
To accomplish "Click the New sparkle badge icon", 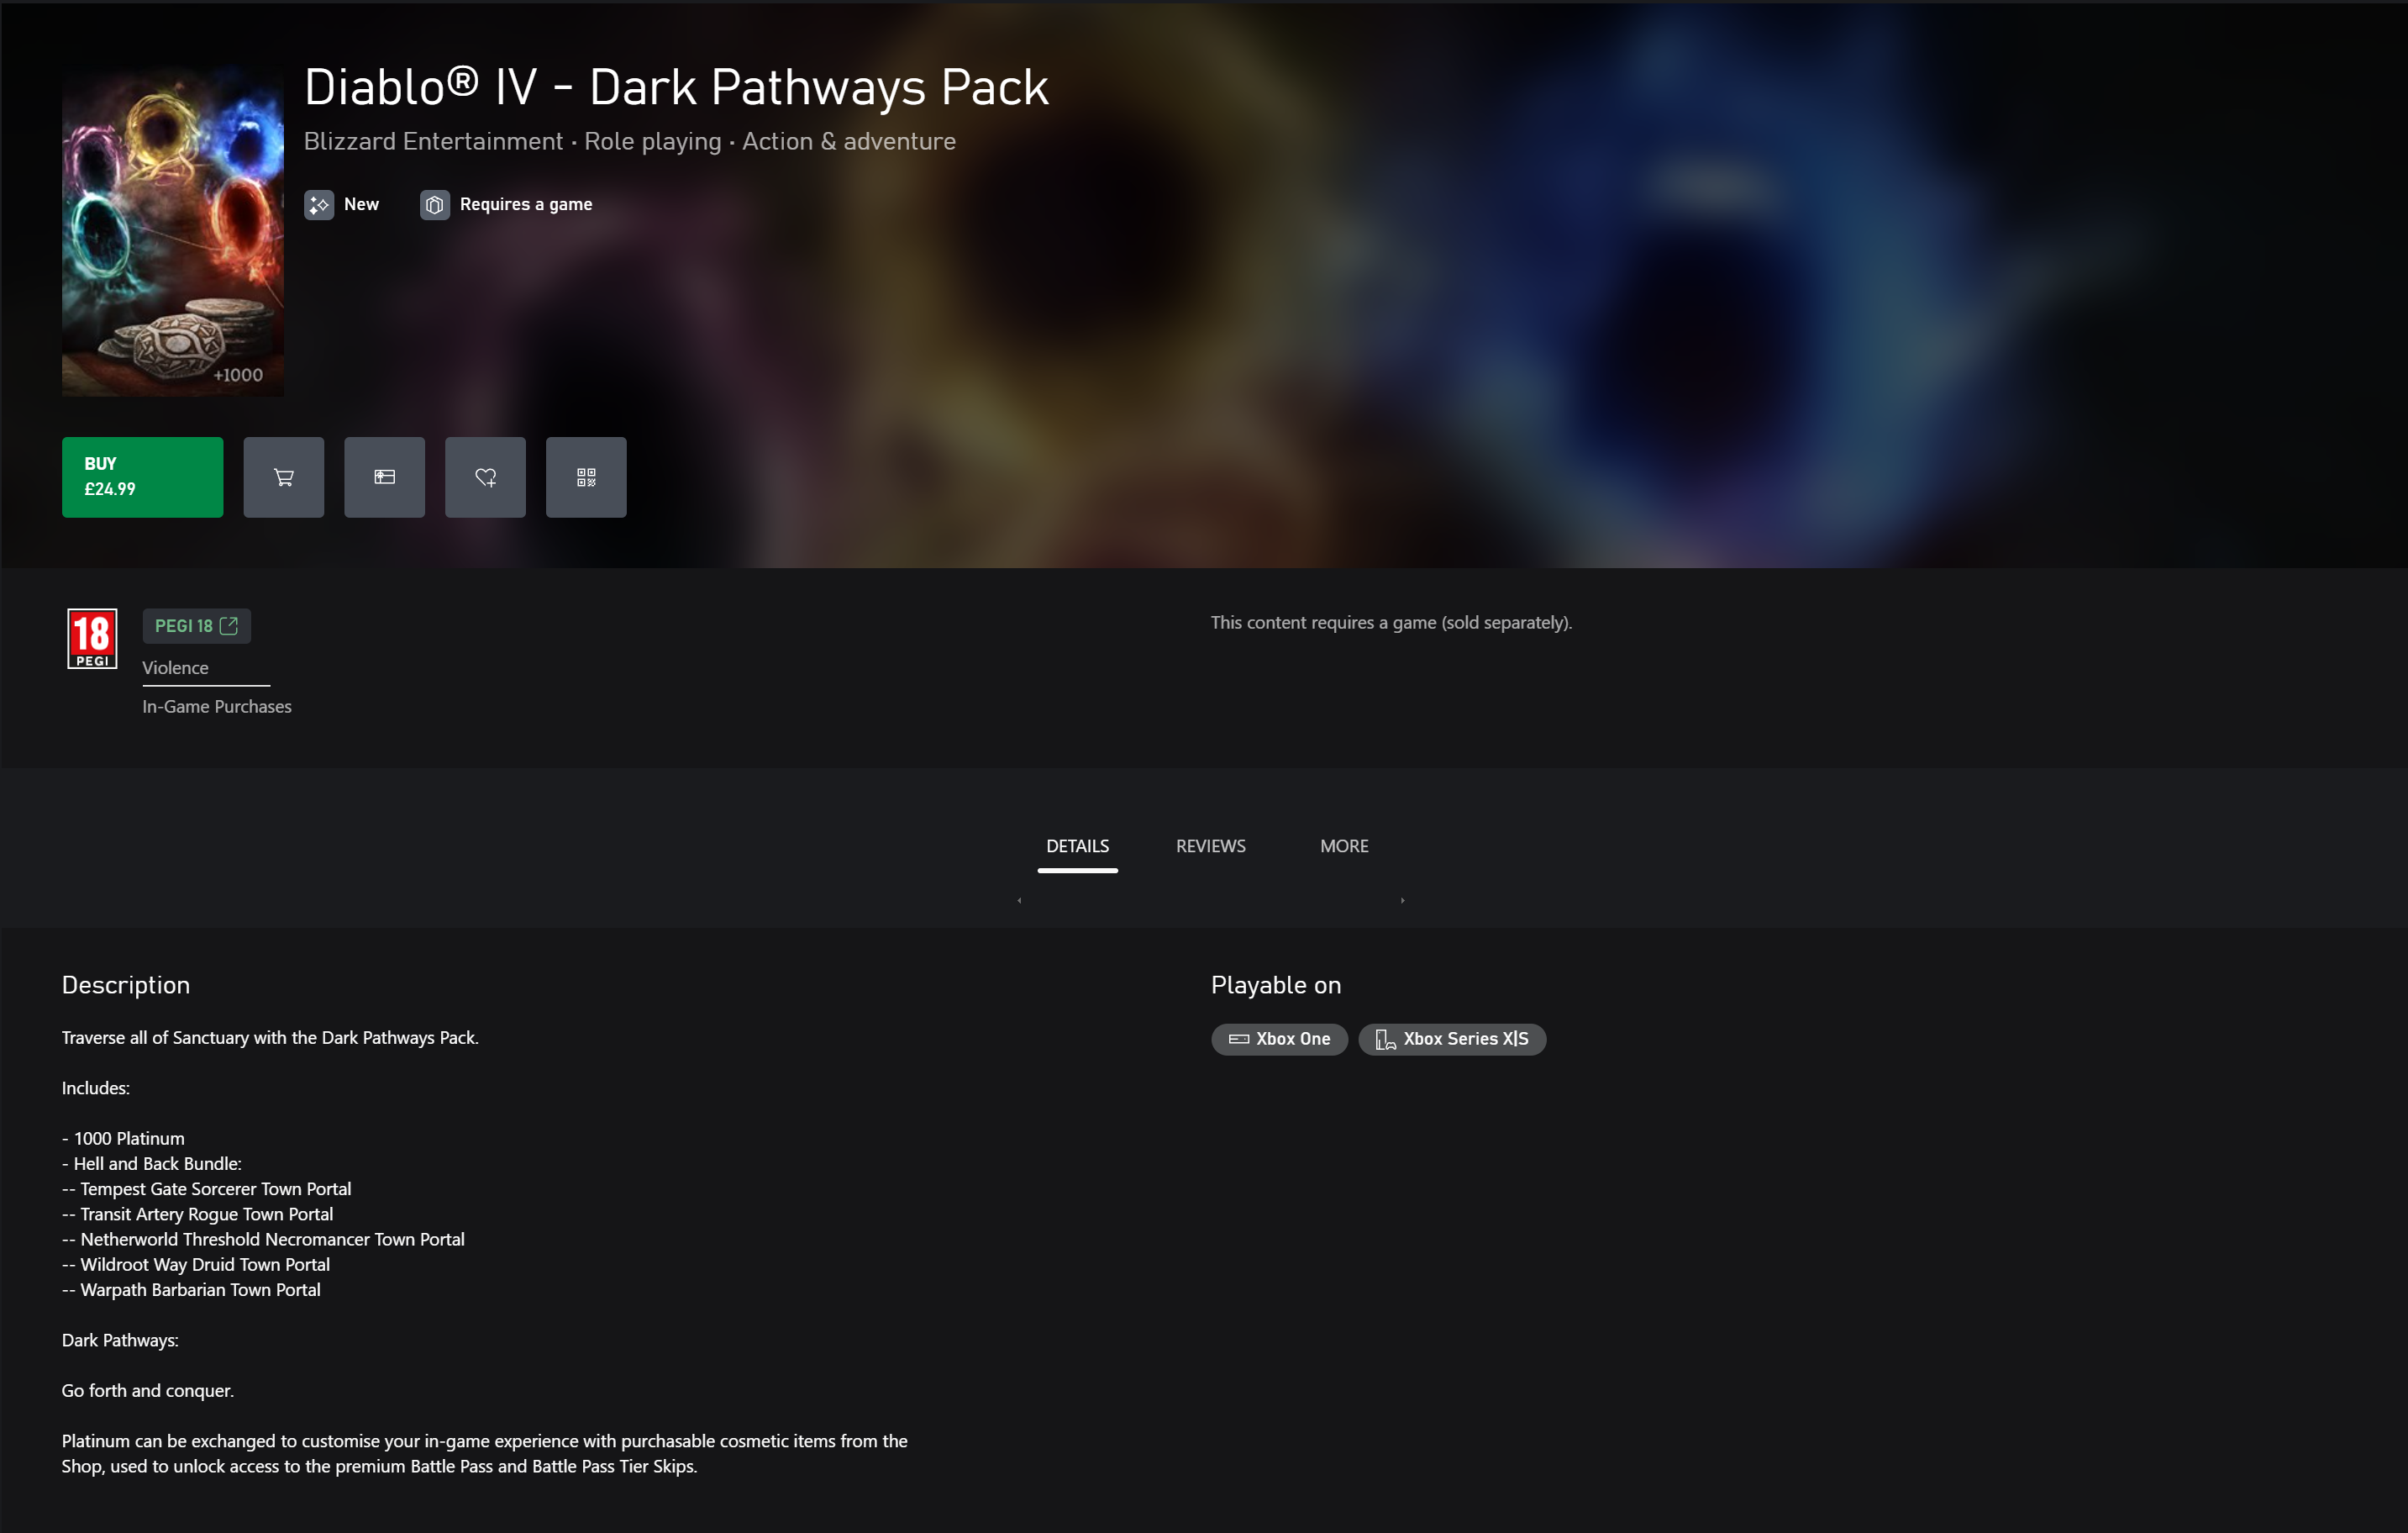I will pyautogui.click(x=319, y=205).
